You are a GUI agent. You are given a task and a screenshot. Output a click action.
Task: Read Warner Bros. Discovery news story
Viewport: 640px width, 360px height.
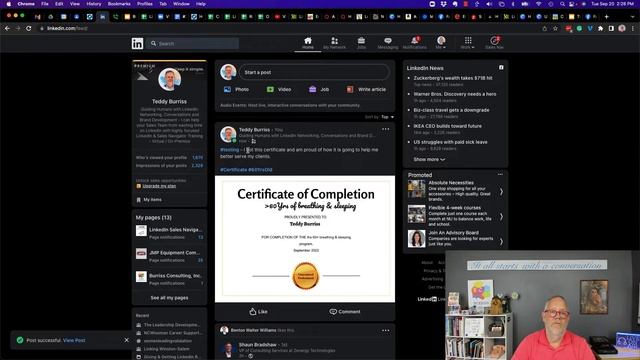455,94
